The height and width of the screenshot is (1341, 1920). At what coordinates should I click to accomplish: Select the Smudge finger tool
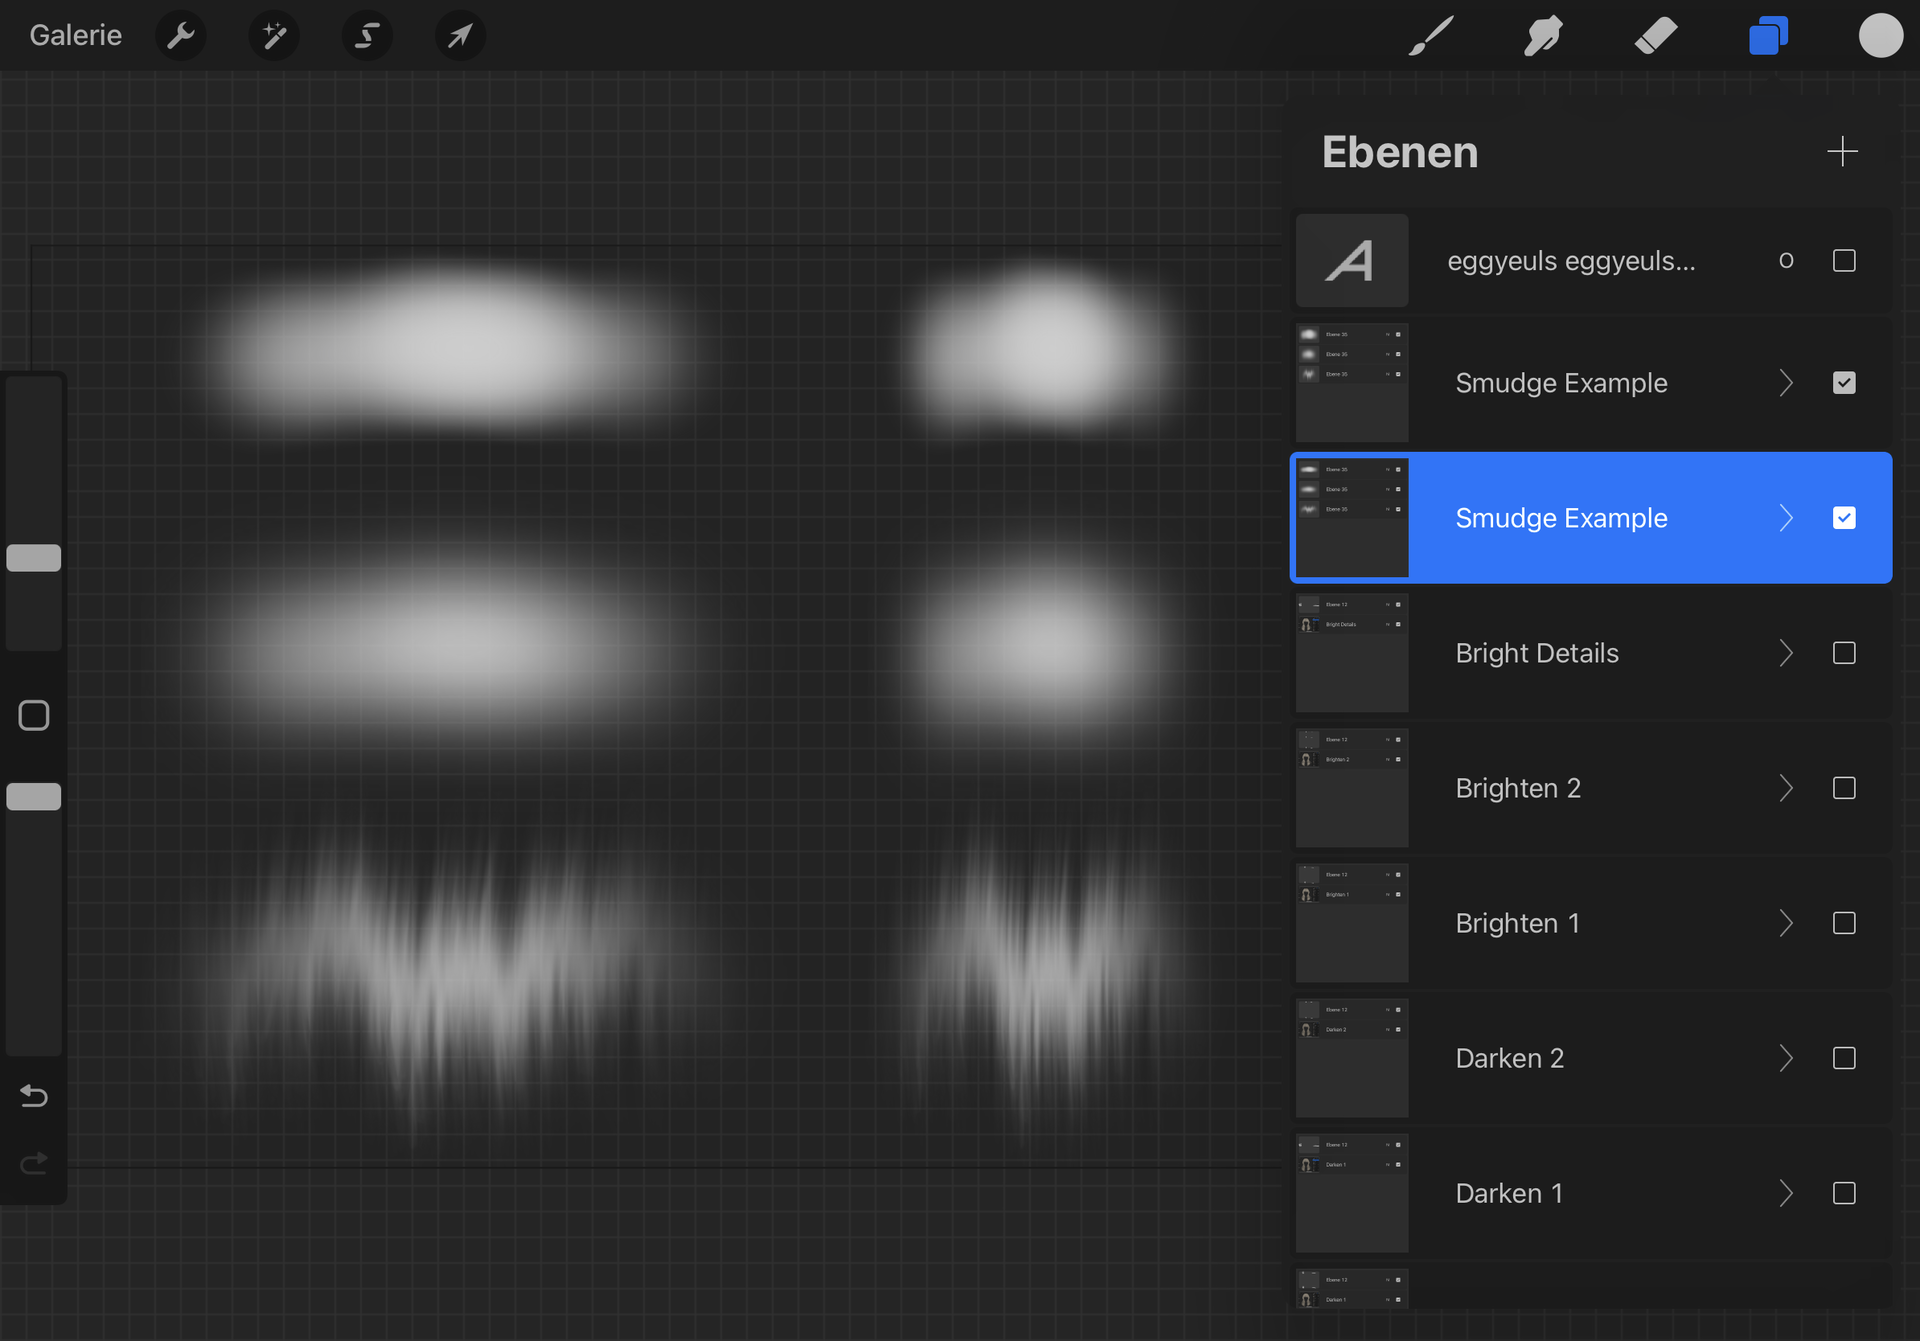click(1543, 36)
